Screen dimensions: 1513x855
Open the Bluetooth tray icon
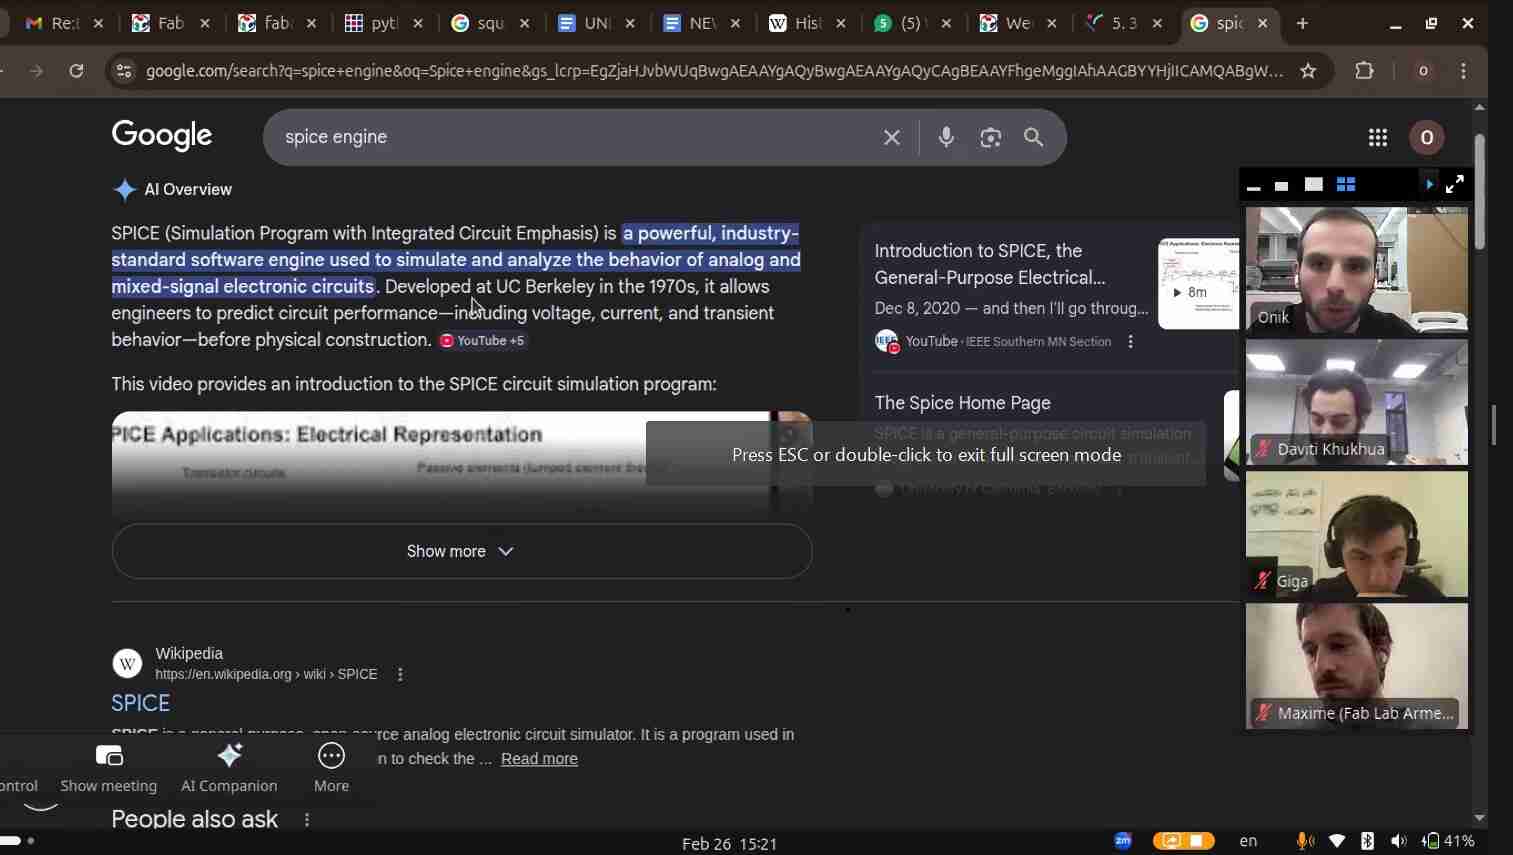[1367, 842]
